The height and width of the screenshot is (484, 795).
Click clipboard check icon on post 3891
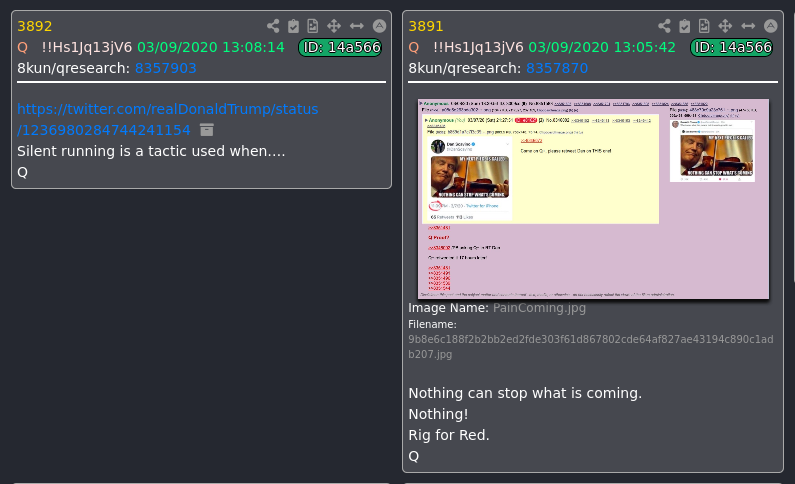(684, 26)
